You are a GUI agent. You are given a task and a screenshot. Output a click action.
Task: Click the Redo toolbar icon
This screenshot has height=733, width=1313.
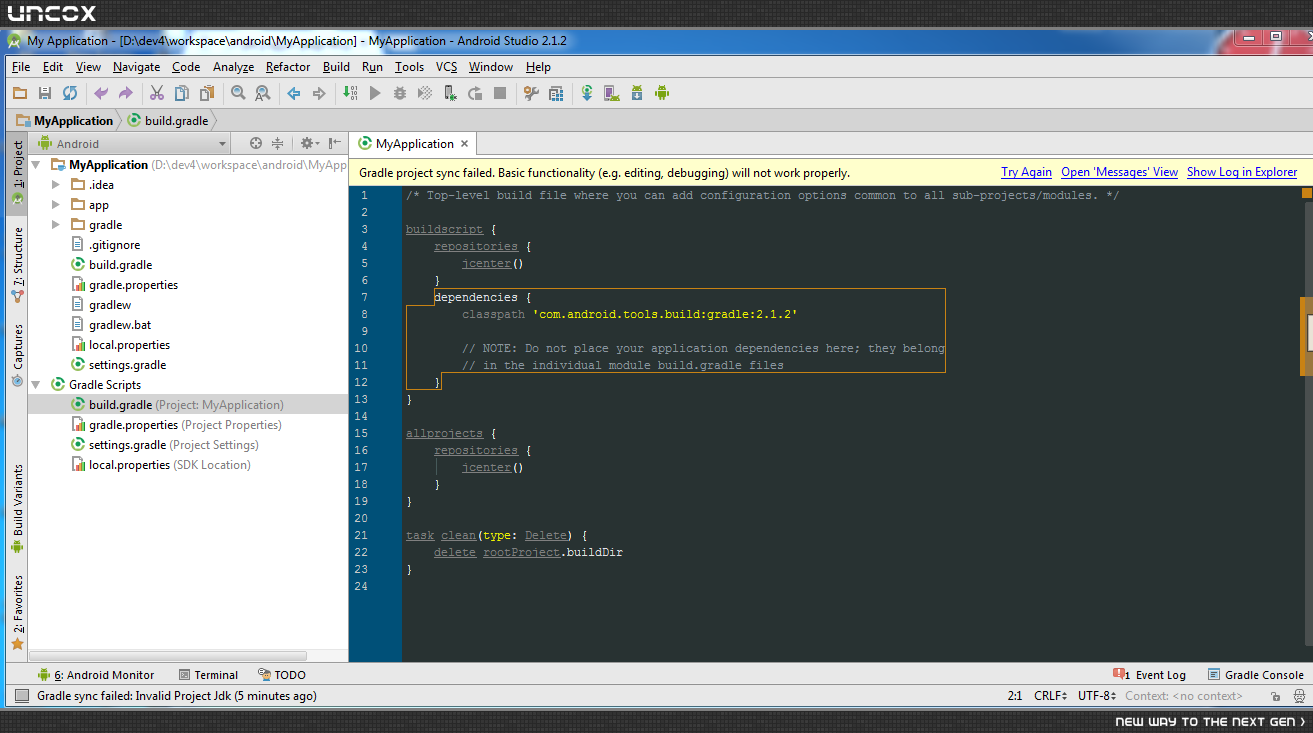[126, 93]
